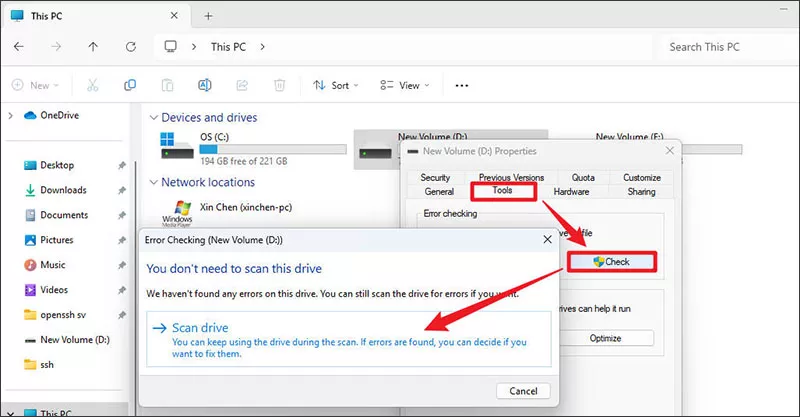Click the Optimize button
This screenshot has width=800, height=417.
[605, 338]
